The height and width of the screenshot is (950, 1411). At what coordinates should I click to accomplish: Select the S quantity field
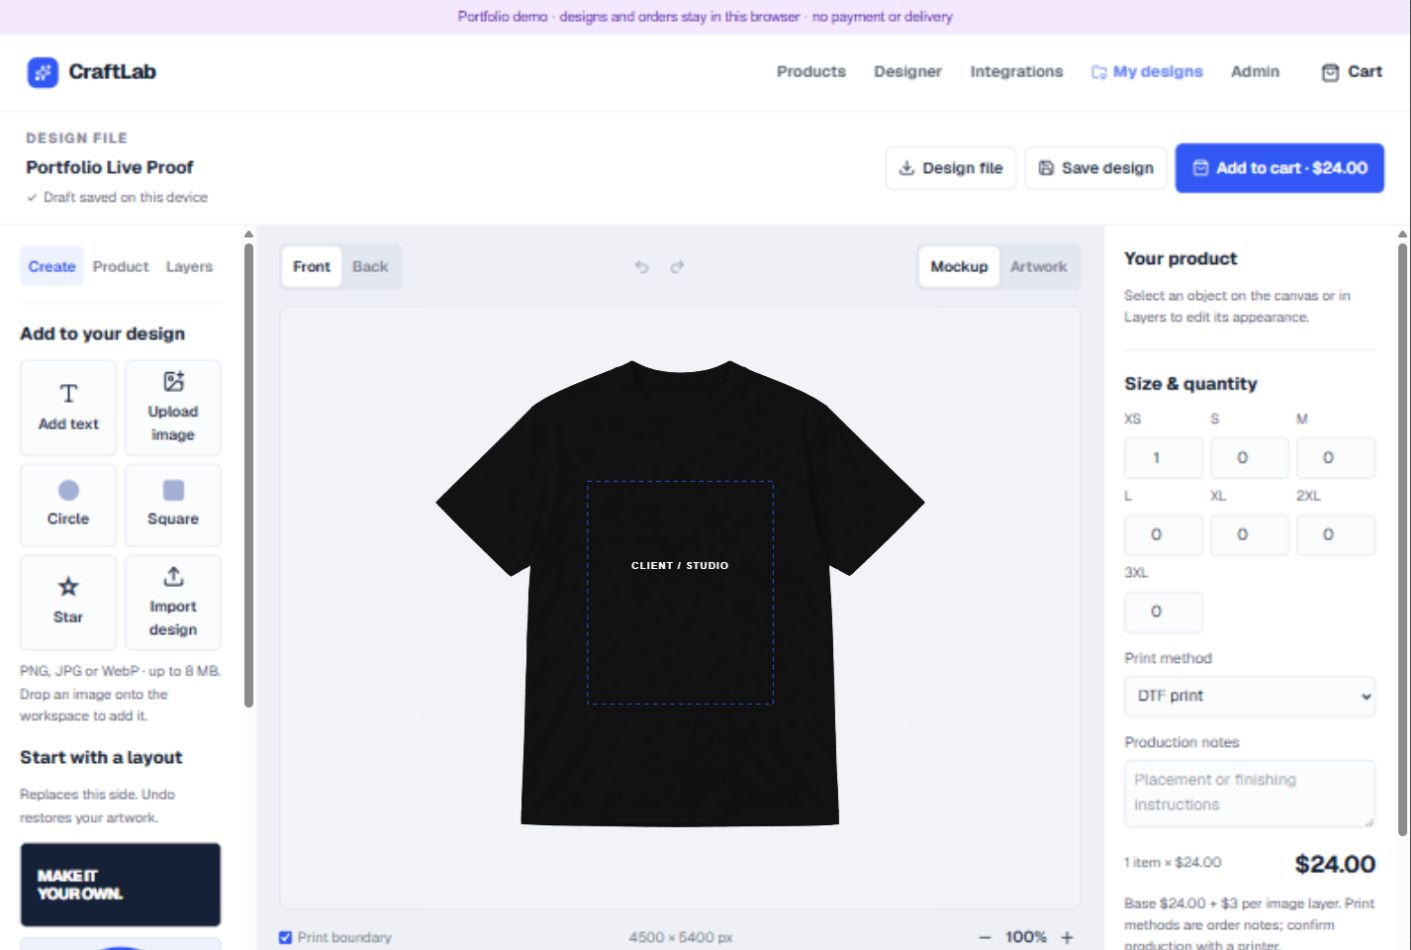1249,458
